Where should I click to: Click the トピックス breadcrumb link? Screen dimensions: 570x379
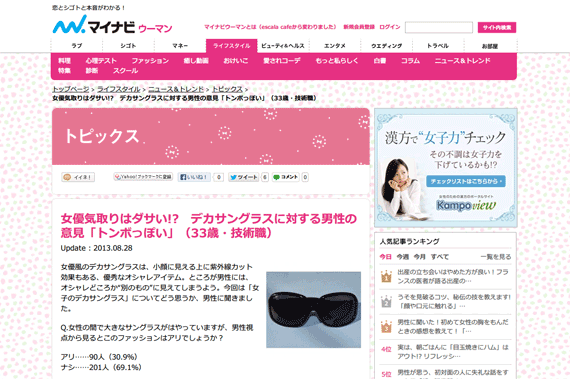227,89
